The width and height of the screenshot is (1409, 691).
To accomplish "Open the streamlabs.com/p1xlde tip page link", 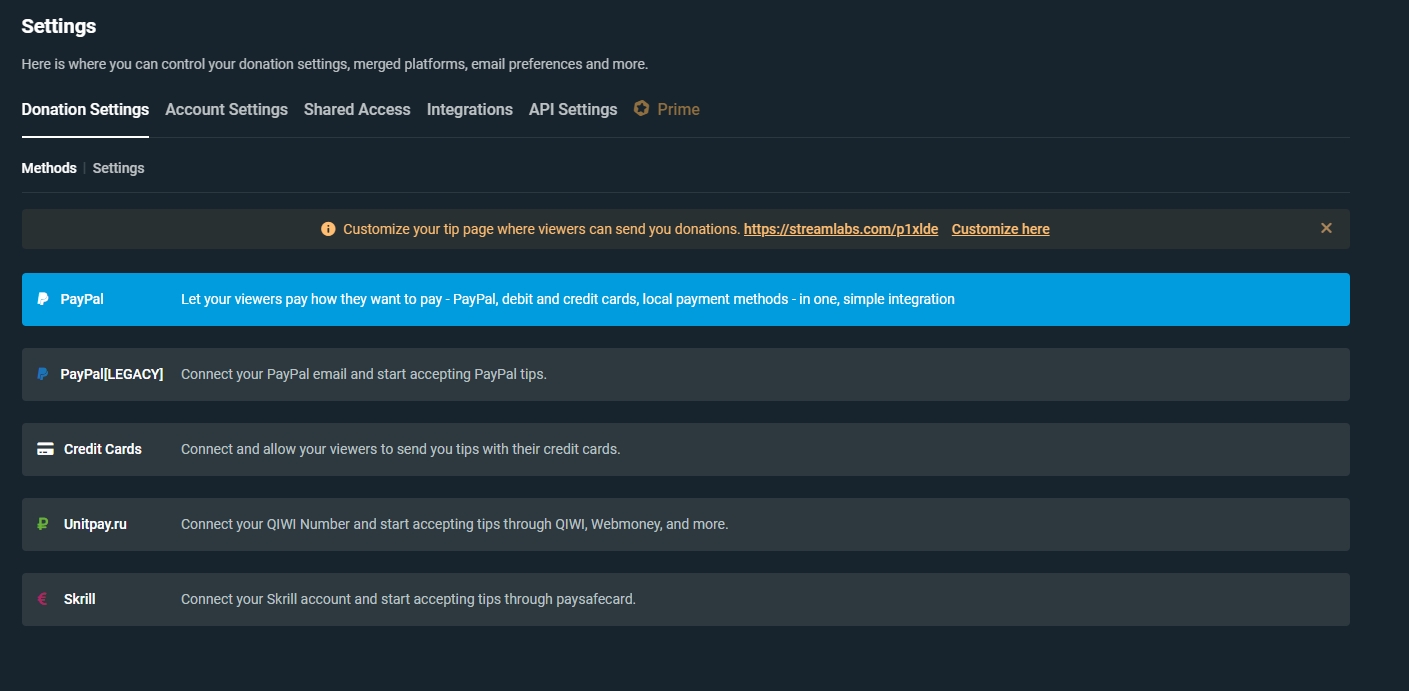I will click(x=840, y=229).
